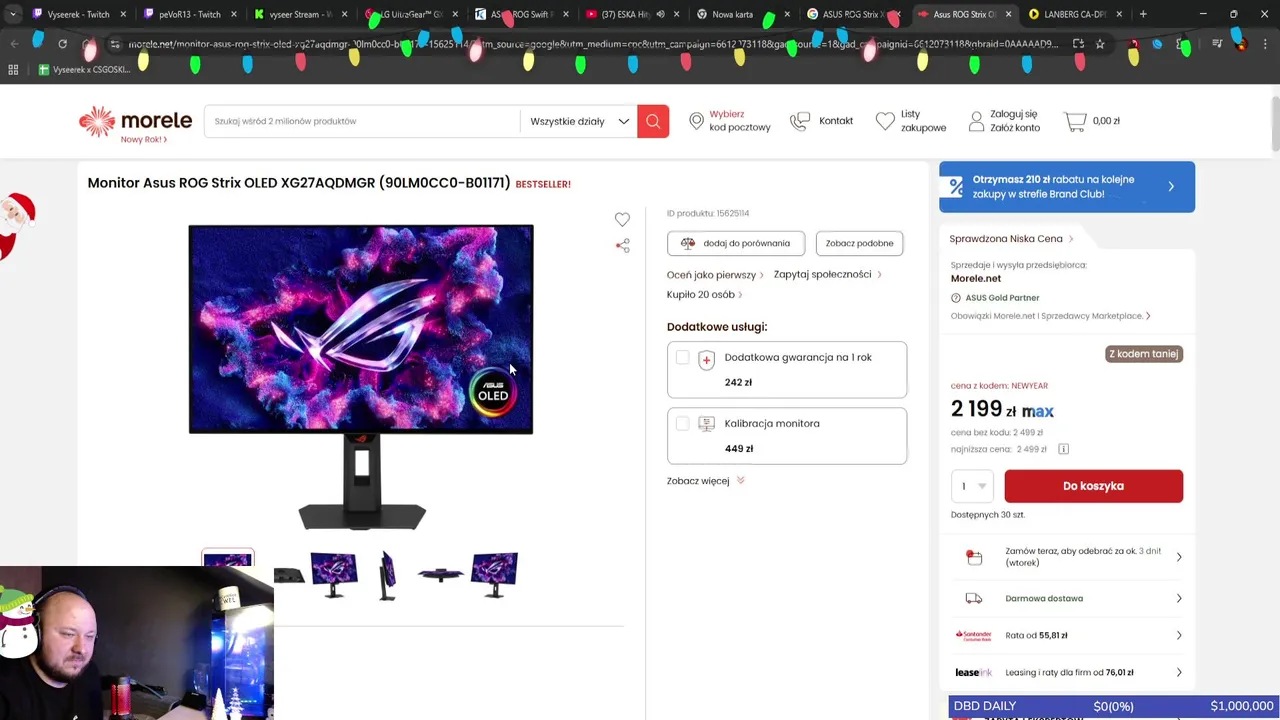Switch to the vyseer Stream tab
1280x720 pixels.
300,14
